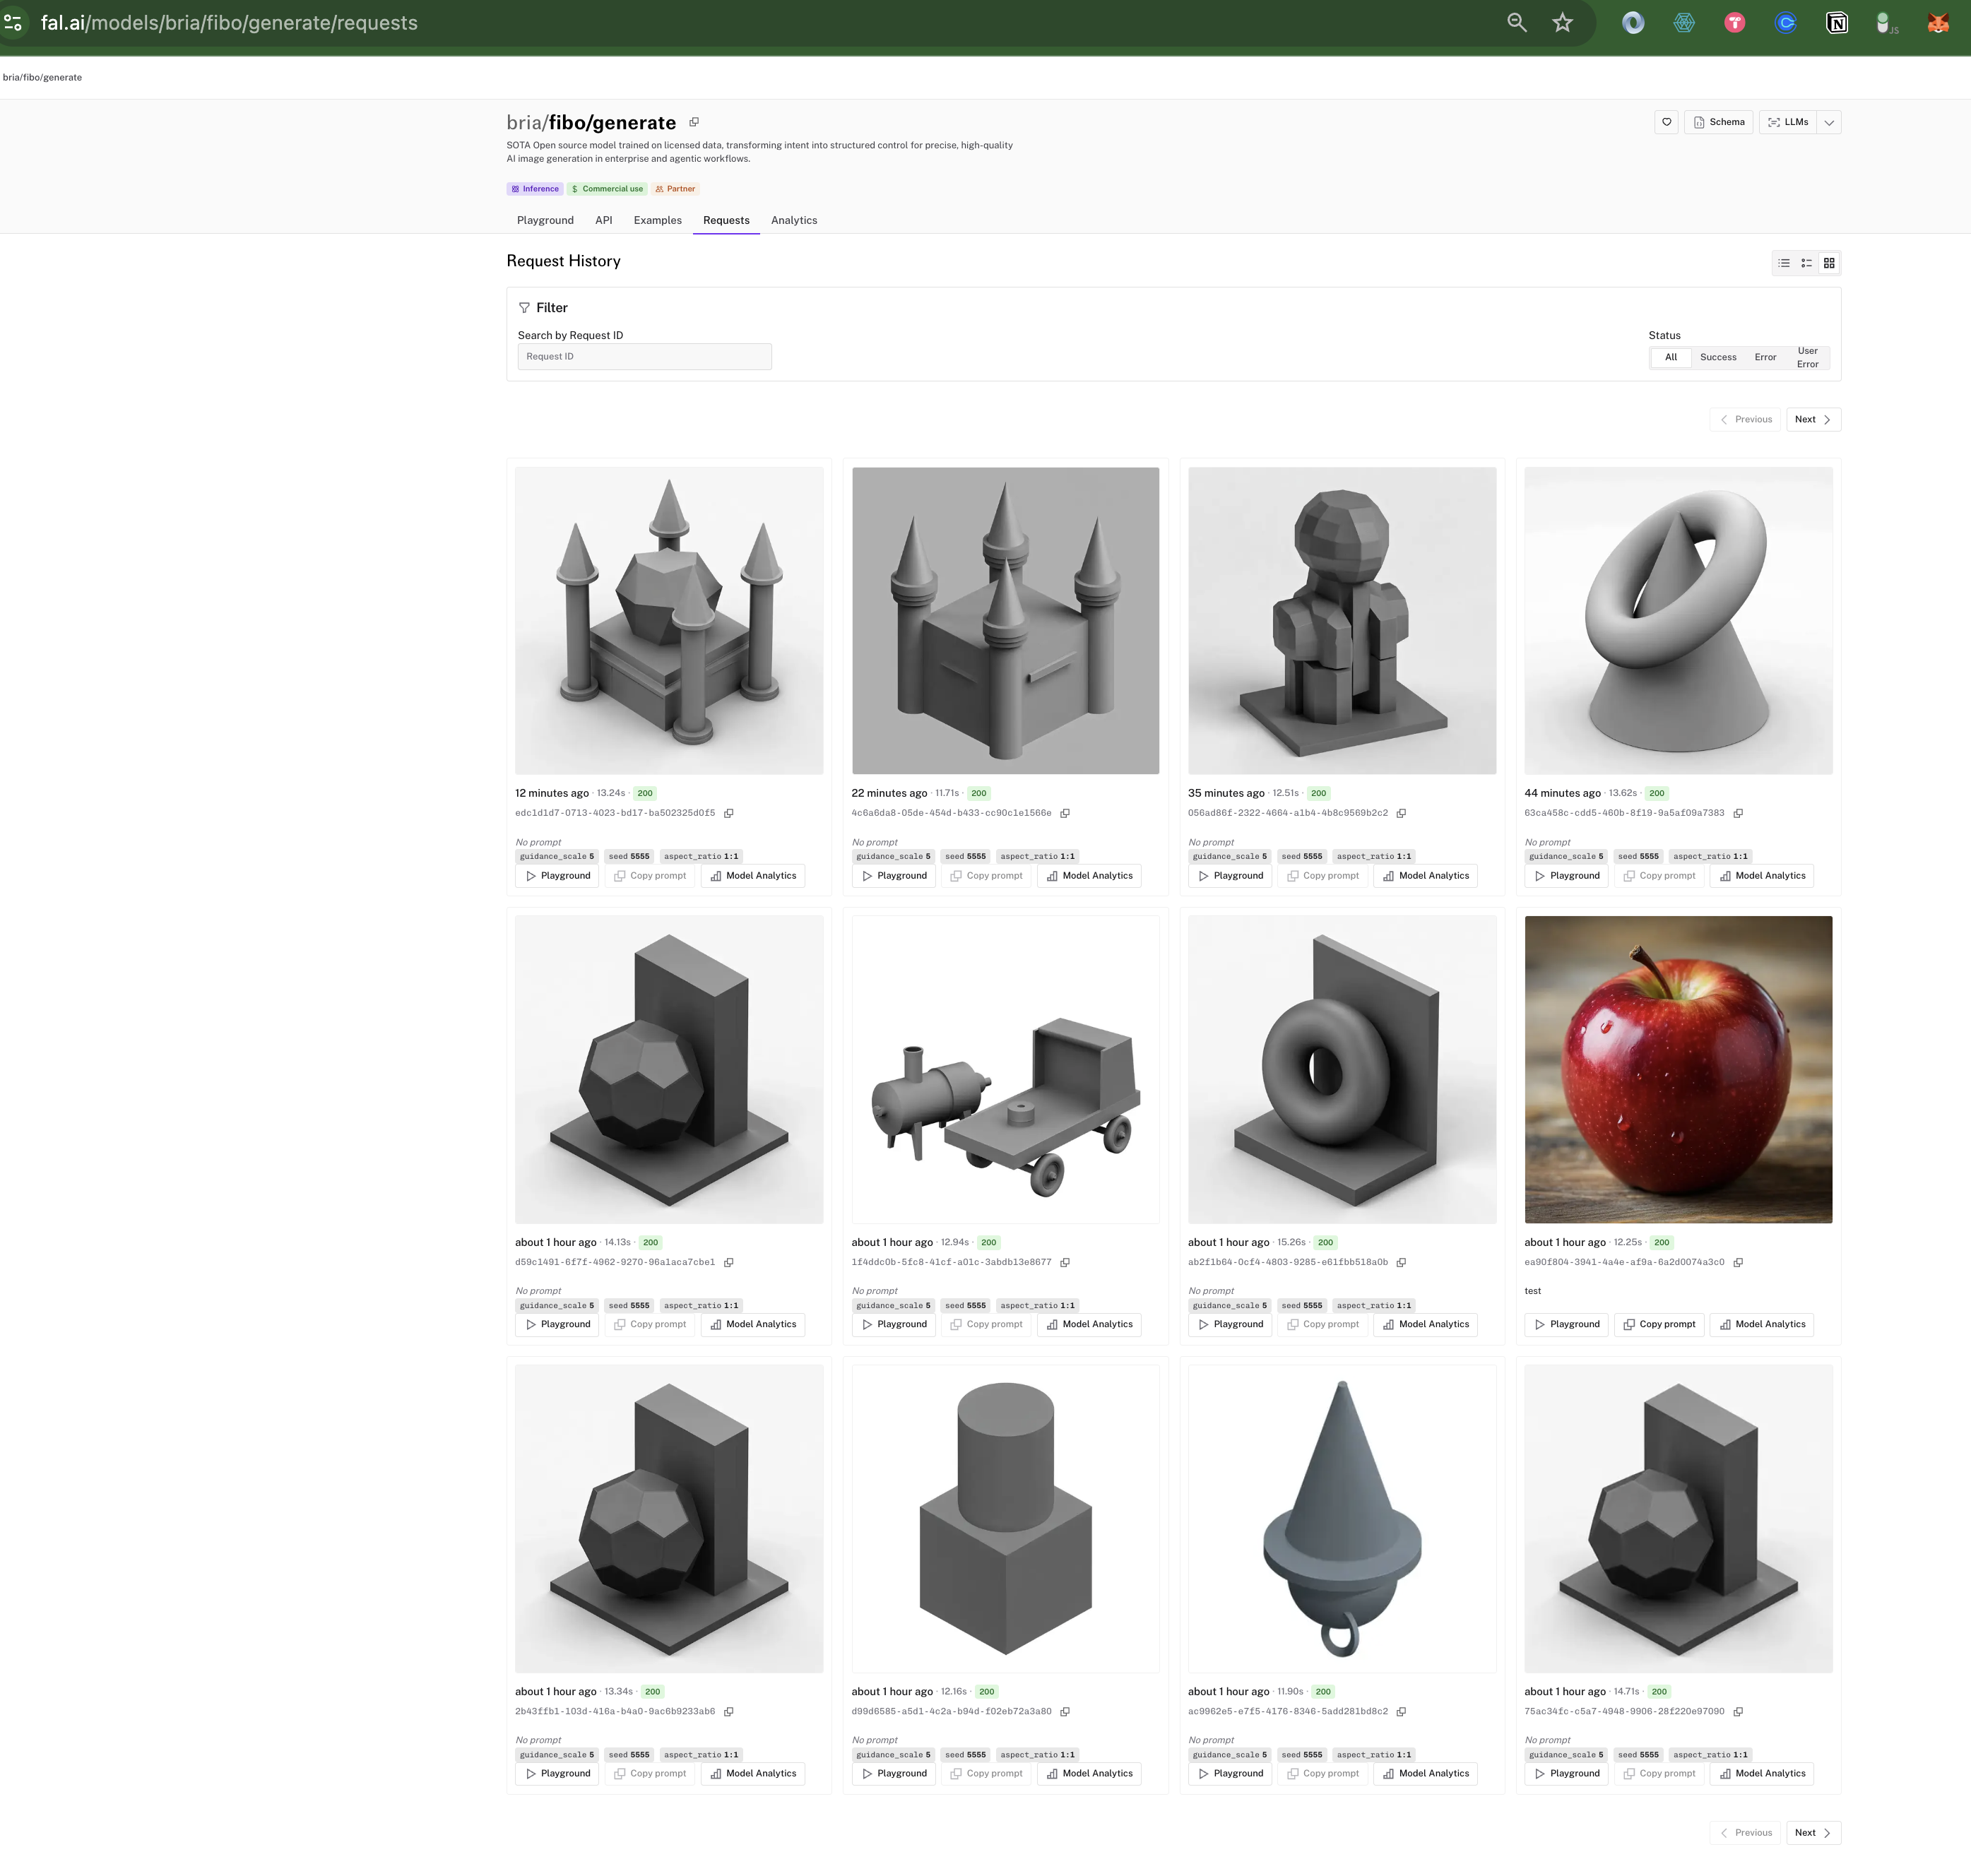Go to next page at bottom
Screen dimensions: 1971x1876
[x=1813, y=1832]
